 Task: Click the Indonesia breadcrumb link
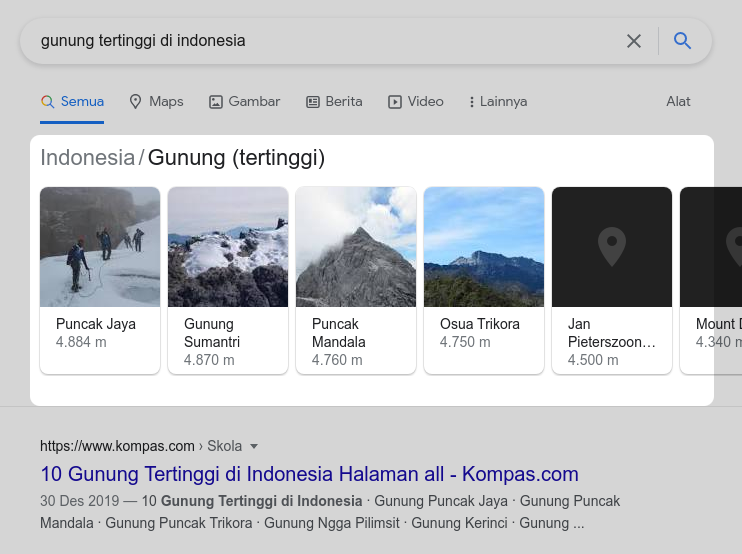click(x=87, y=158)
